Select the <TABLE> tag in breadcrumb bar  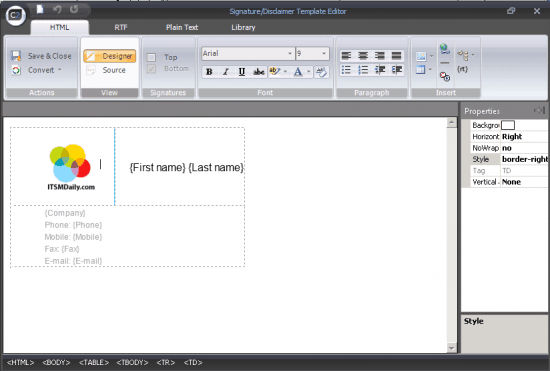pyautogui.click(x=94, y=363)
